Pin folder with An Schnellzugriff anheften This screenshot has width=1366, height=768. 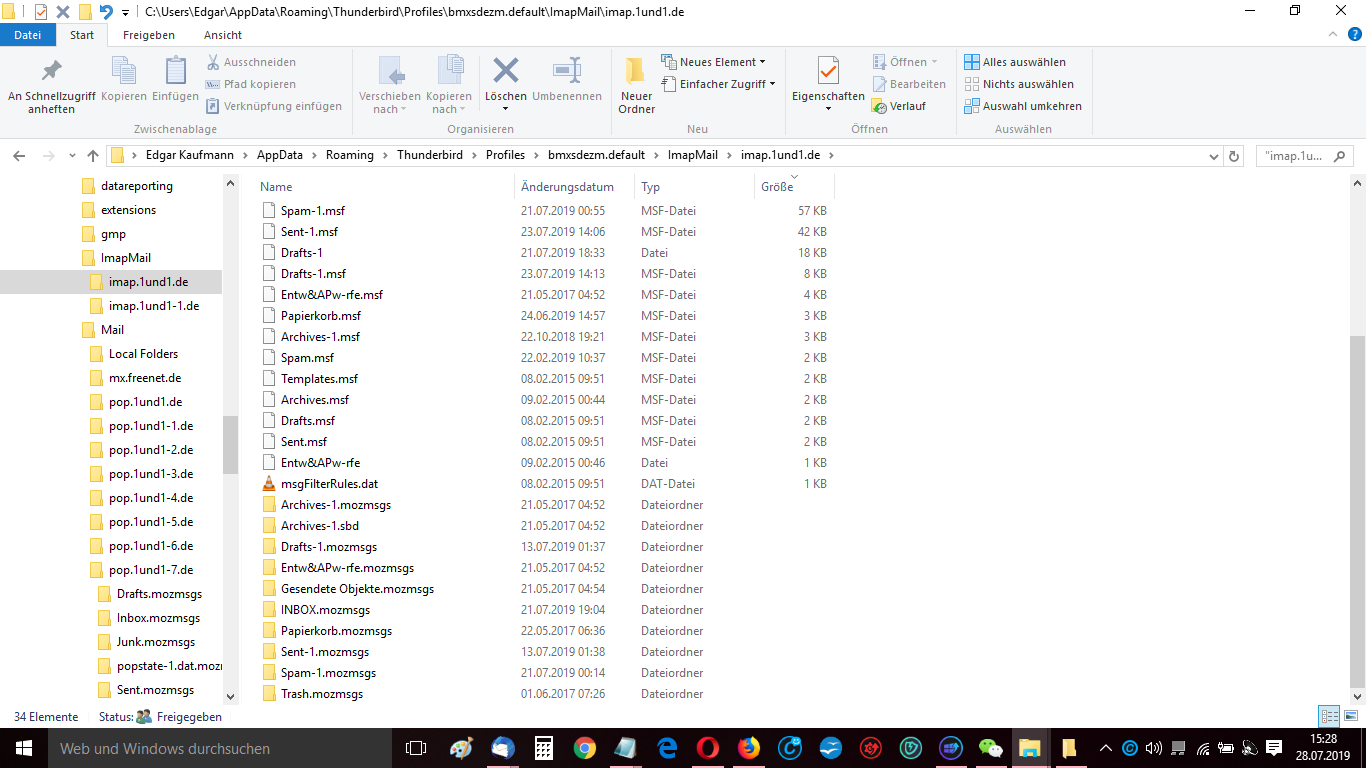(x=51, y=73)
